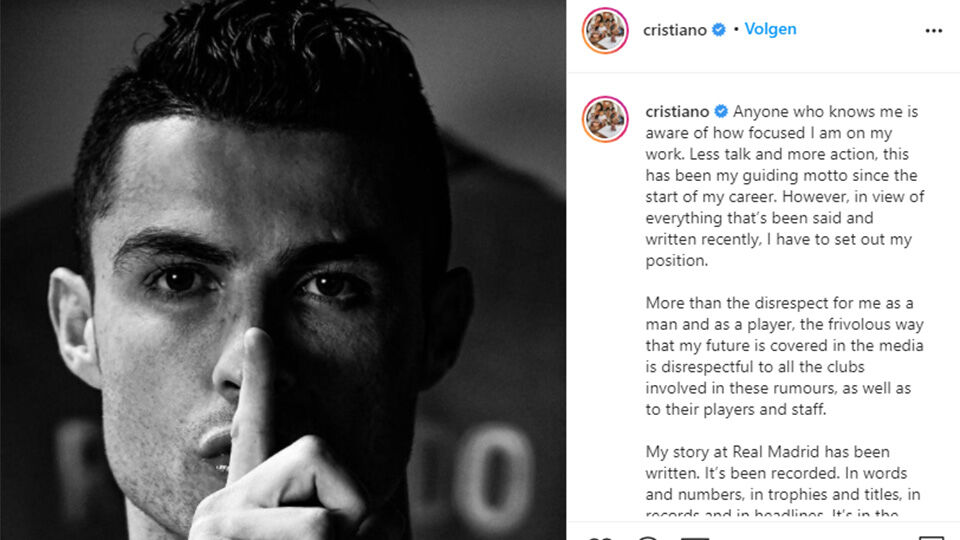This screenshot has width=960, height=540.
Task: Click the bold cristiano username in the caption
Action: pyautogui.click(x=677, y=111)
